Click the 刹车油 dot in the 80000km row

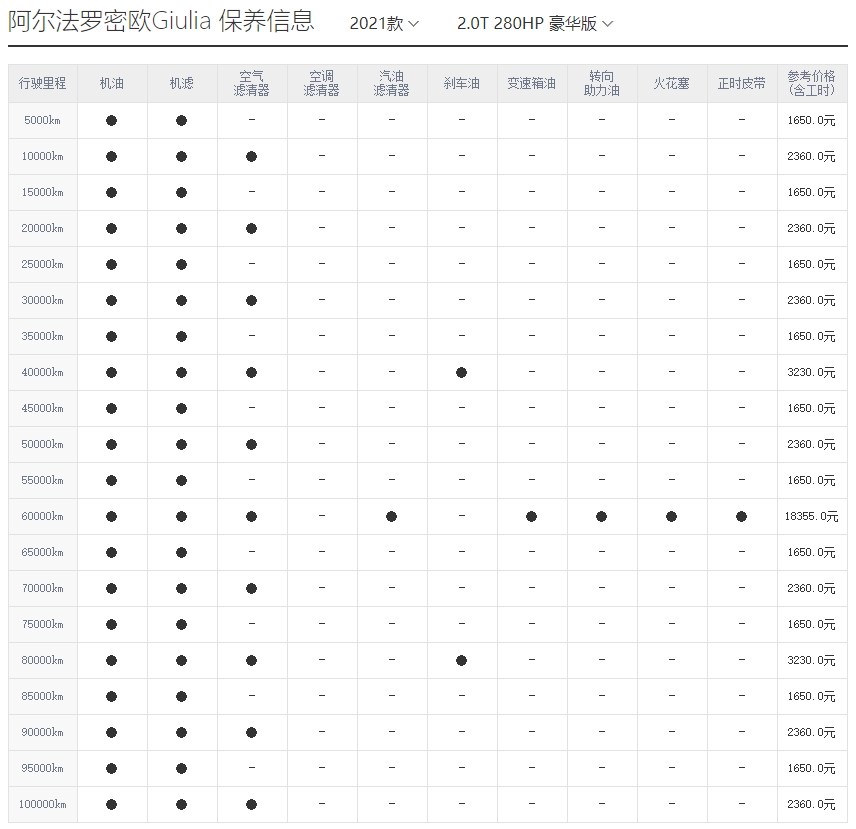(461, 661)
